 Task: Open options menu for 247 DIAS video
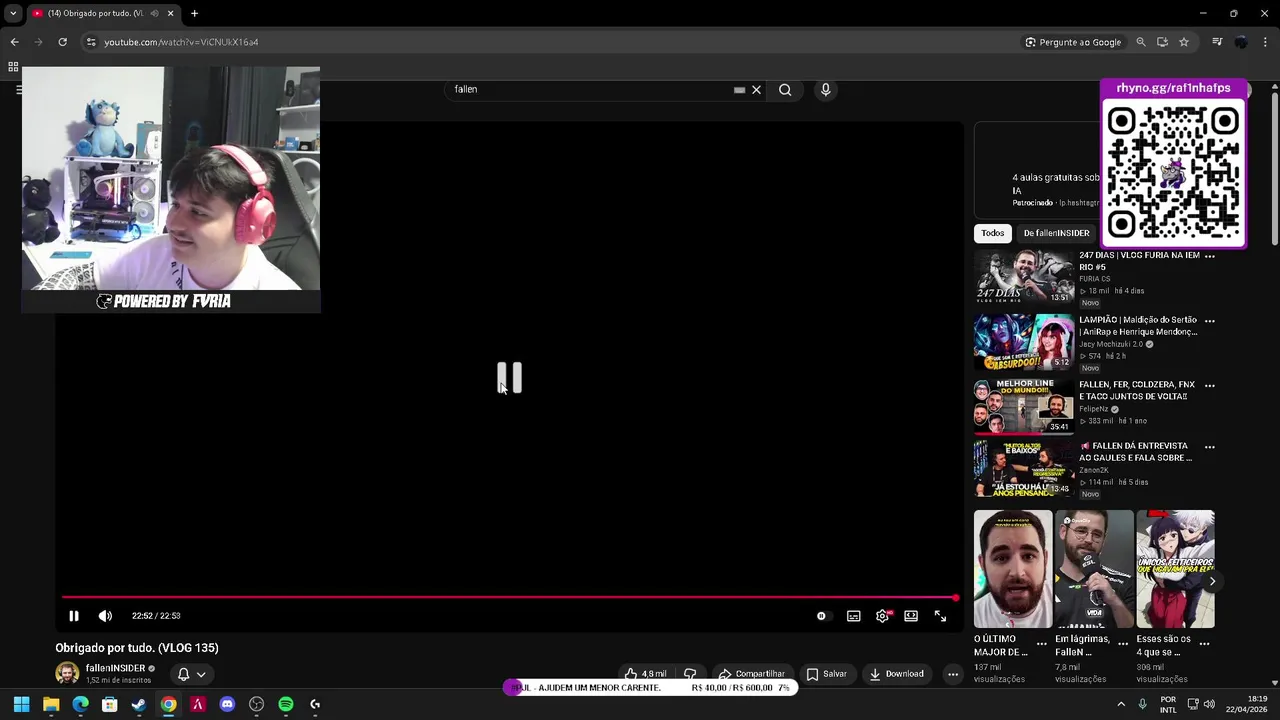click(x=1209, y=256)
